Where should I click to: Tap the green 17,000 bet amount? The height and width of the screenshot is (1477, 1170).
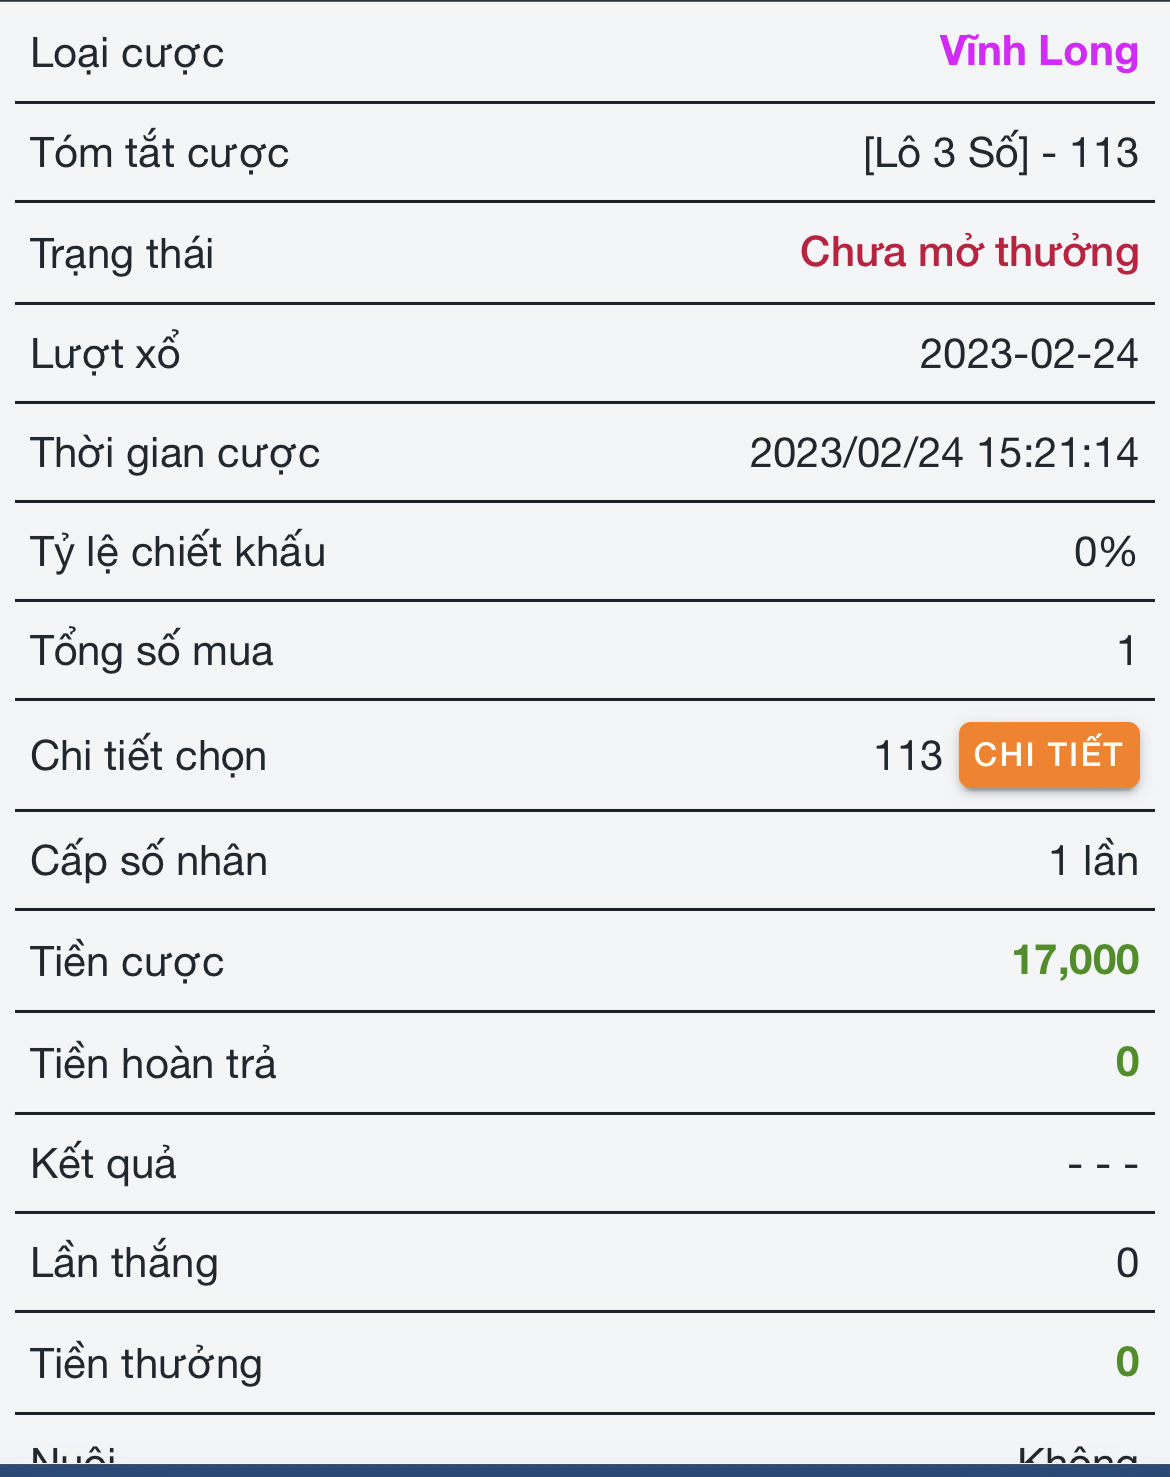(x=1075, y=960)
